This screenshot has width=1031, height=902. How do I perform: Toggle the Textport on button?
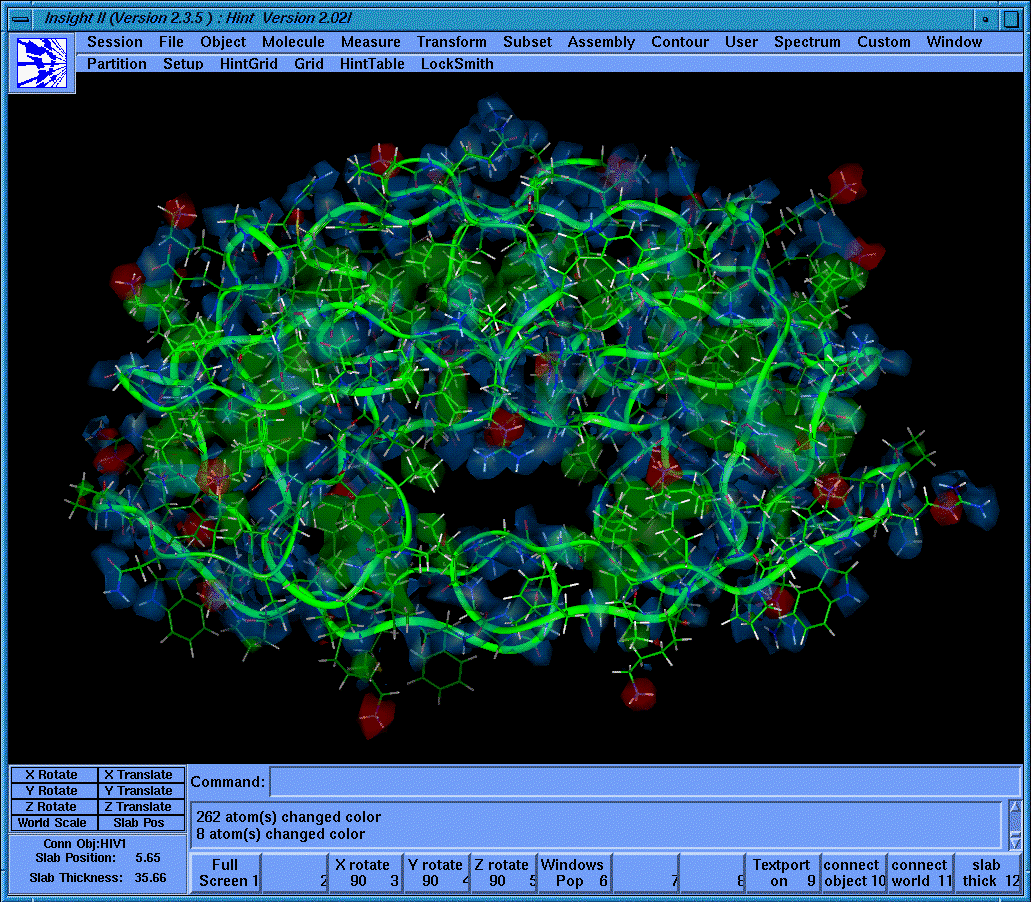tap(781, 873)
